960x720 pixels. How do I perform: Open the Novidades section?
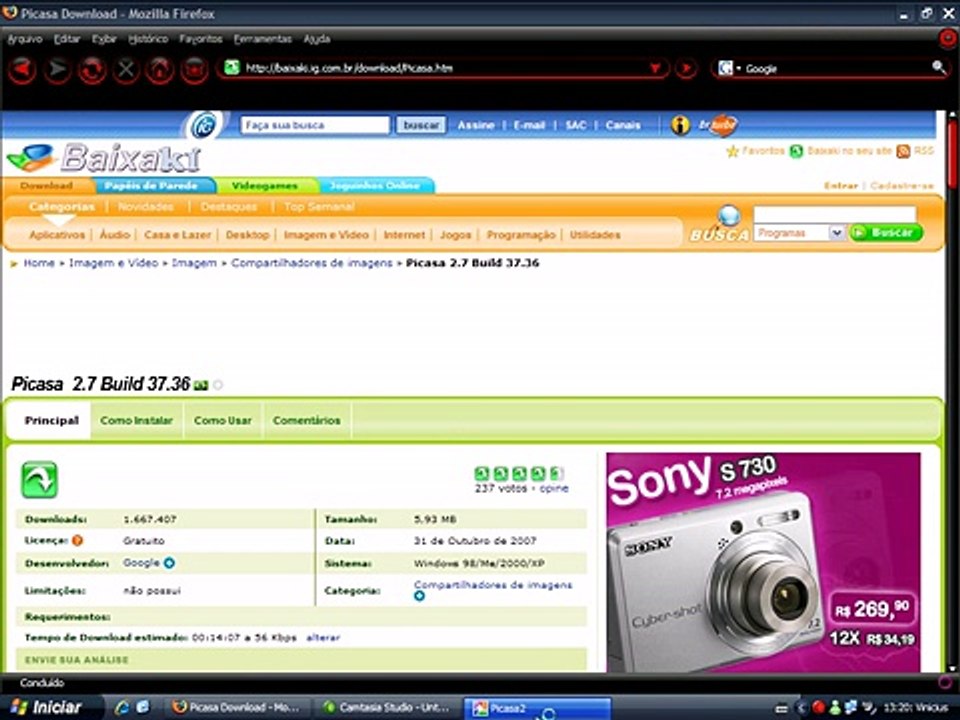pyautogui.click(x=146, y=207)
